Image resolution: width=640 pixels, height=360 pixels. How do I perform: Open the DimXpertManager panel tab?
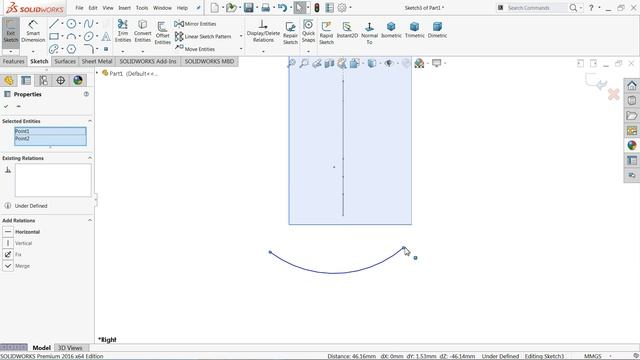point(60,80)
